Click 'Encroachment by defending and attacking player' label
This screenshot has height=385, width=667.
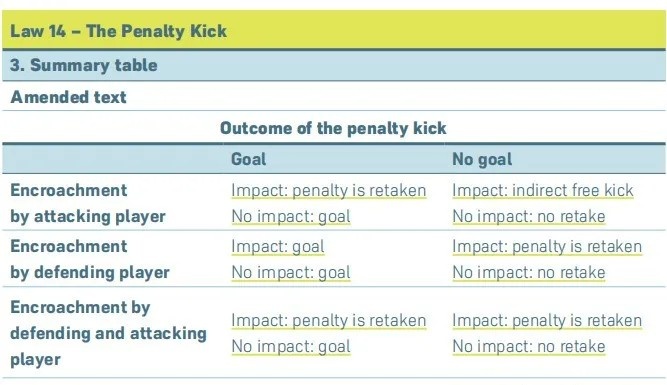pyautogui.click(x=108, y=333)
